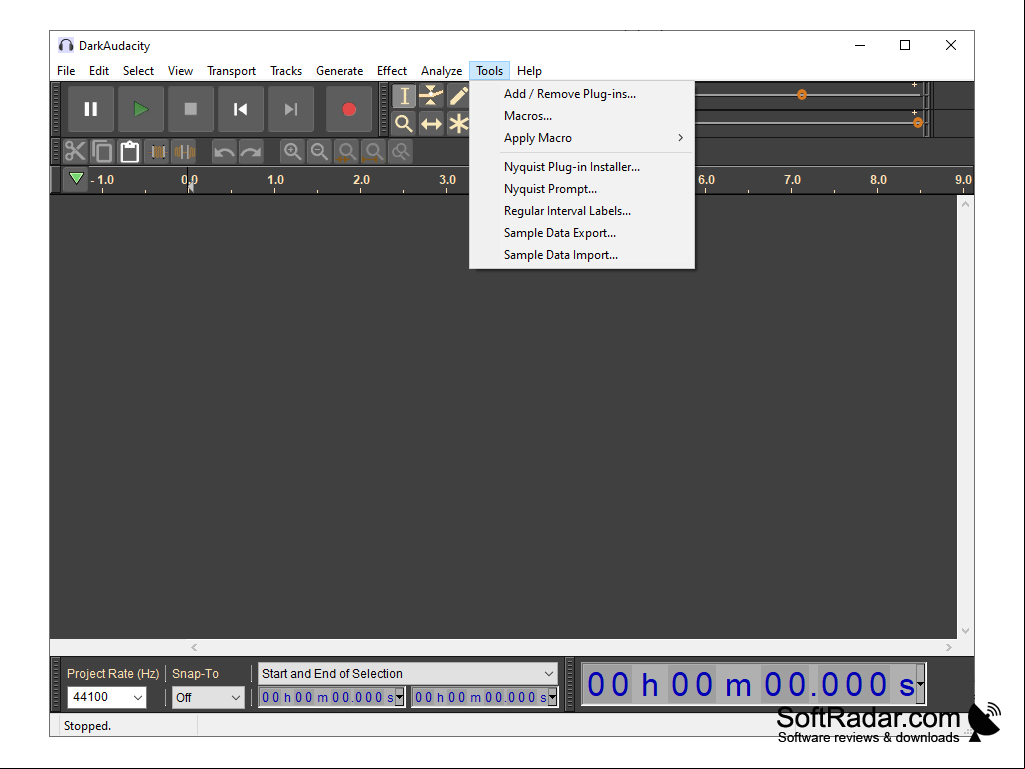Click the Zoom Toggle icon
The height and width of the screenshot is (769, 1025).
click(x=400, y=152)
